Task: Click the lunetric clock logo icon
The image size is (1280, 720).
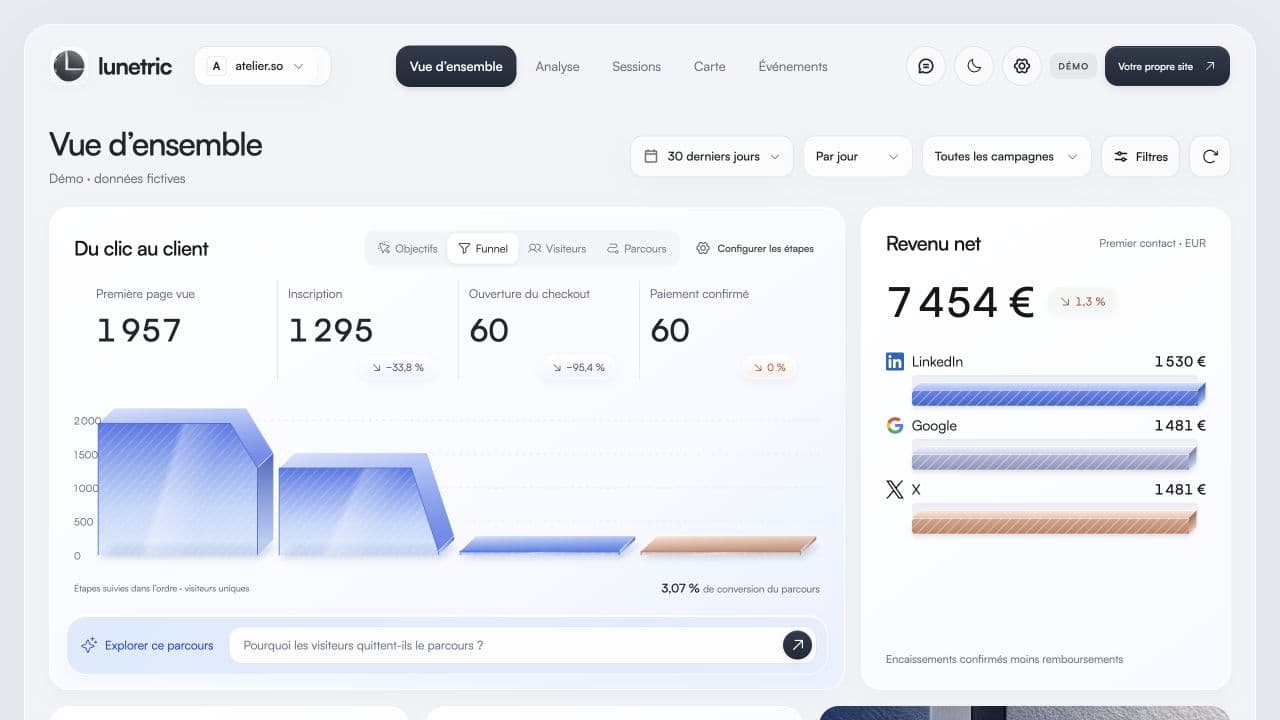Action: pyautogui.click(x=69, y=66)
